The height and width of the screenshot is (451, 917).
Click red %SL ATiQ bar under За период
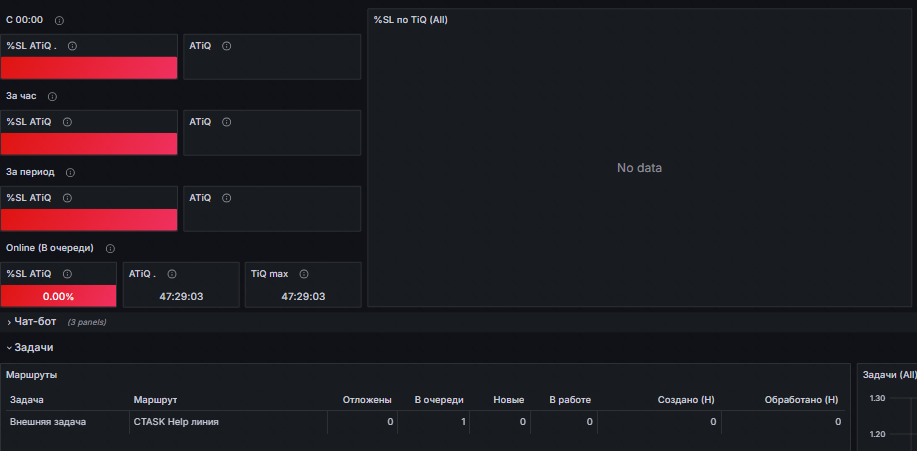[x=89, y=220]
